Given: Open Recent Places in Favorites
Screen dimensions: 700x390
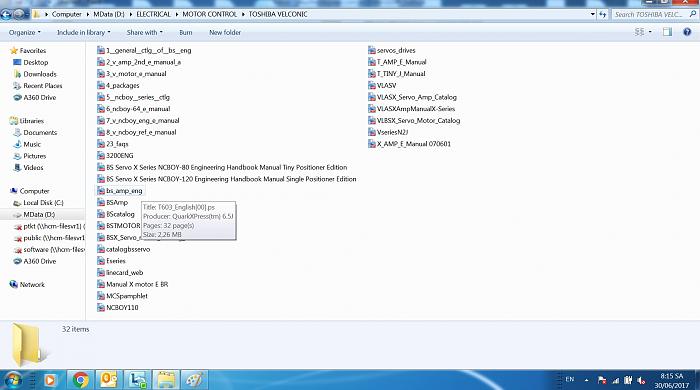Looking at the screenshot, I should pos(38,86).
